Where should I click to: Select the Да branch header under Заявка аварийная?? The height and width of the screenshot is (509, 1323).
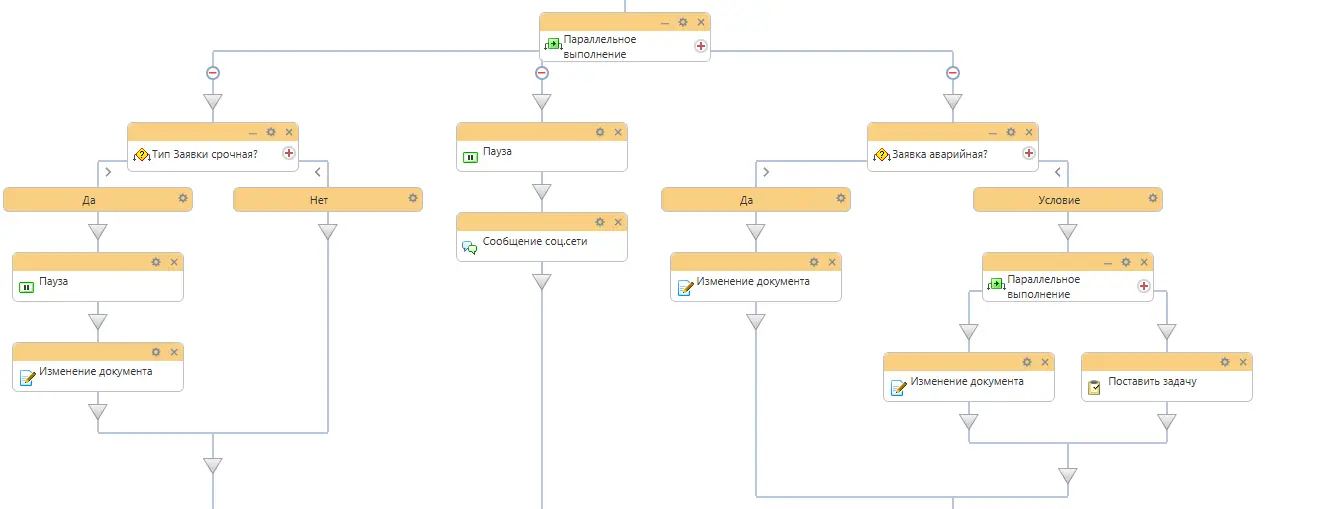click(756, 199)
